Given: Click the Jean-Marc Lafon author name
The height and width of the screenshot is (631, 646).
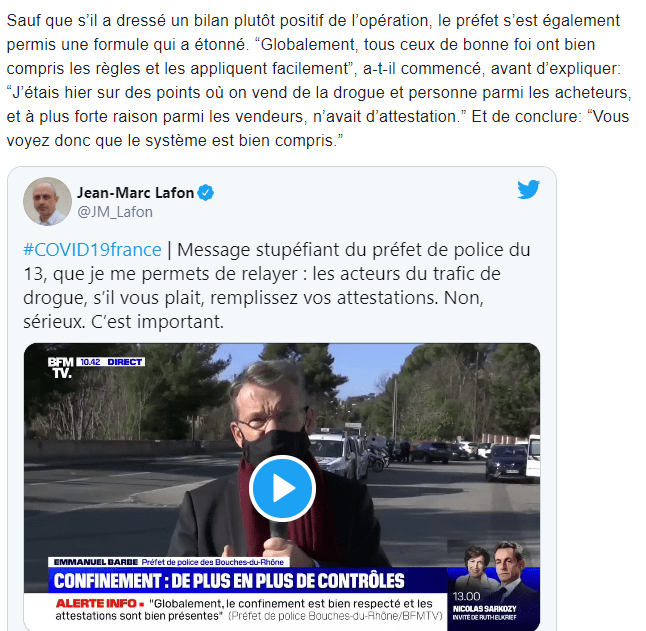Looking at the screenshot, I should coord(136,193).
